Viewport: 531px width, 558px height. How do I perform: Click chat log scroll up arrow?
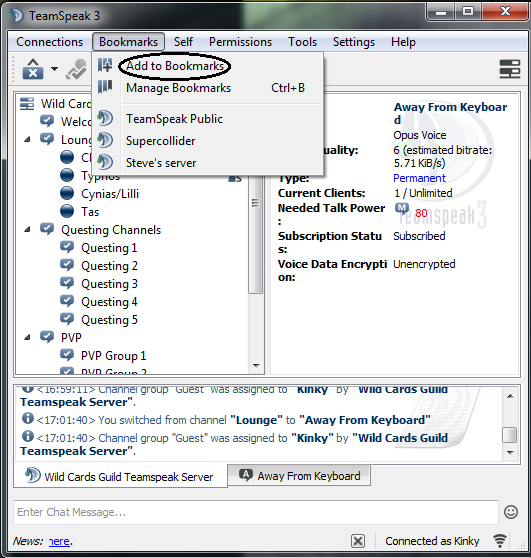510,396
